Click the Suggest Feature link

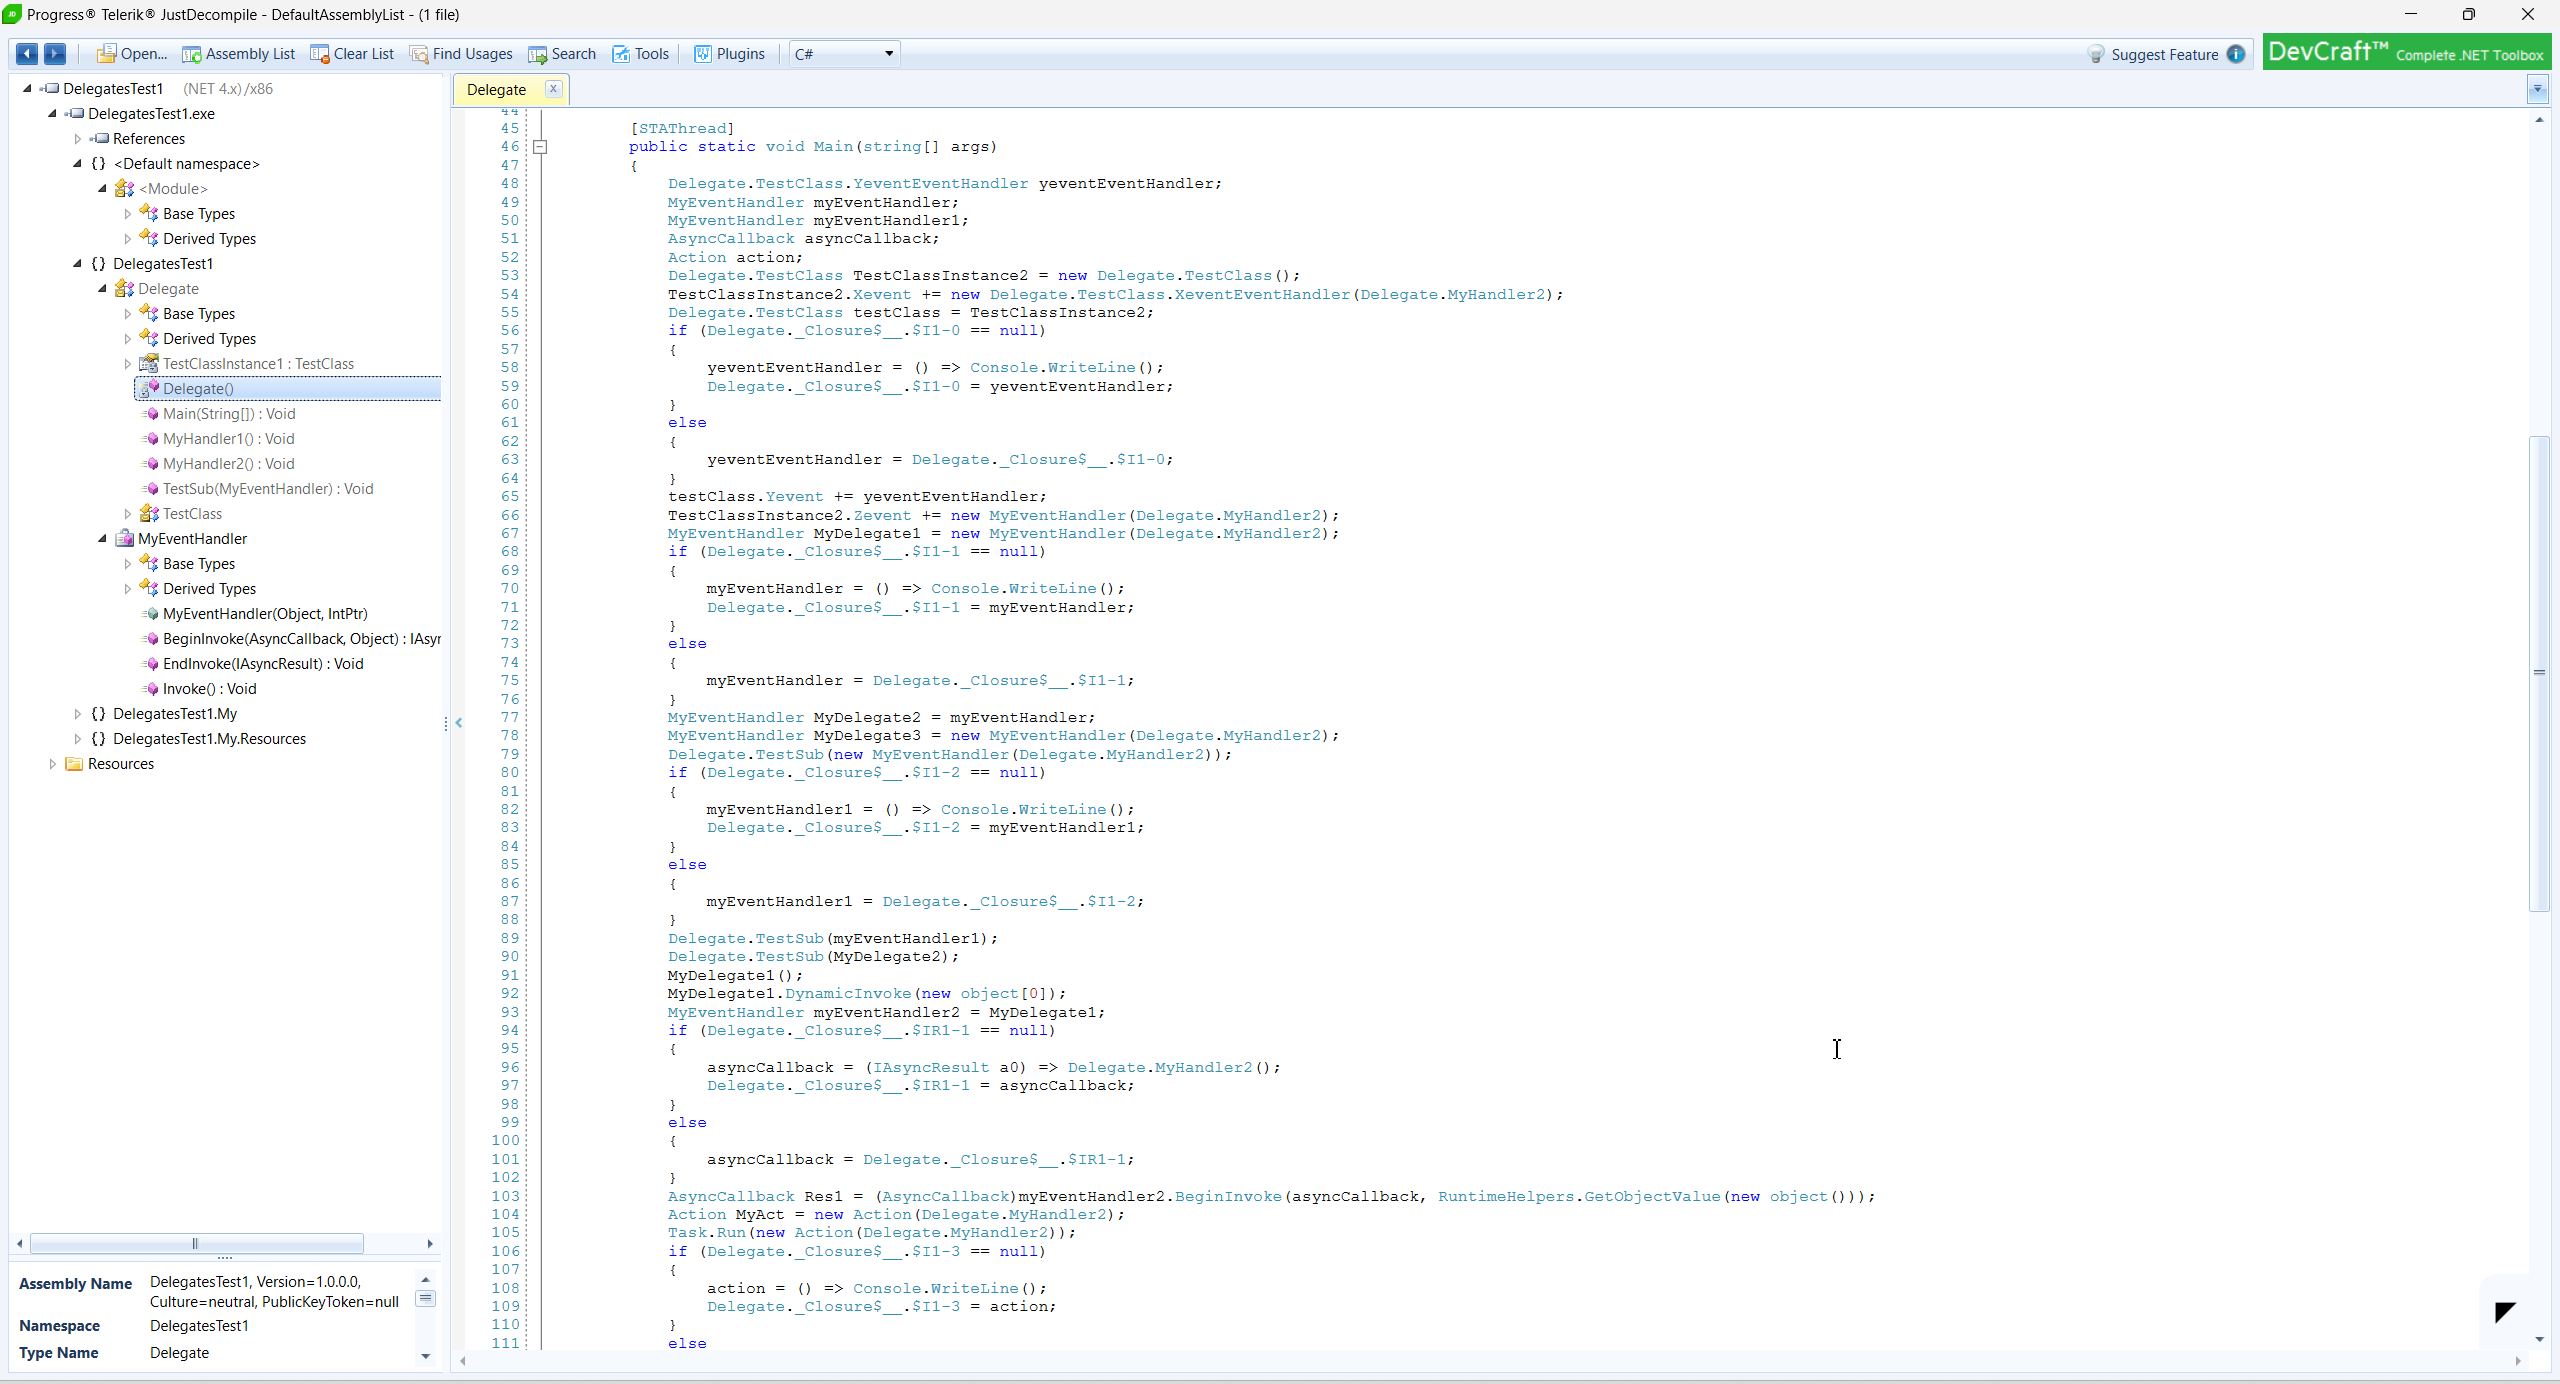coord(2164,55)
